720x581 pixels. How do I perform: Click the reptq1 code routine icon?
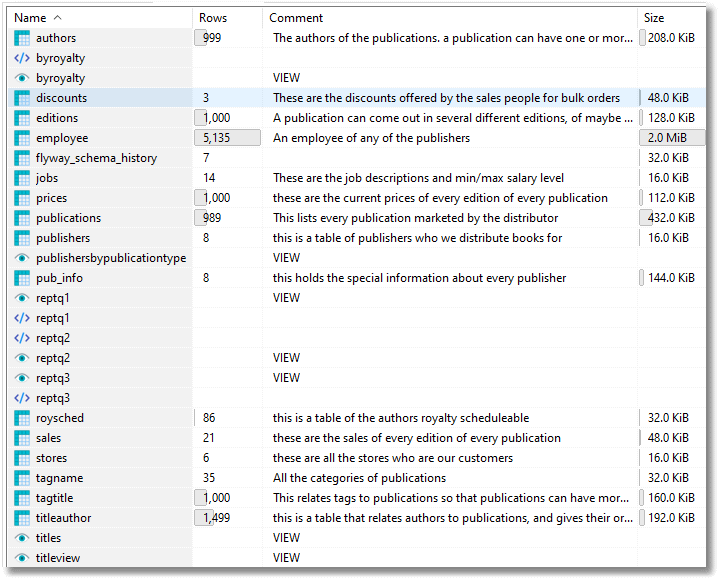click(x=22, y=318)
